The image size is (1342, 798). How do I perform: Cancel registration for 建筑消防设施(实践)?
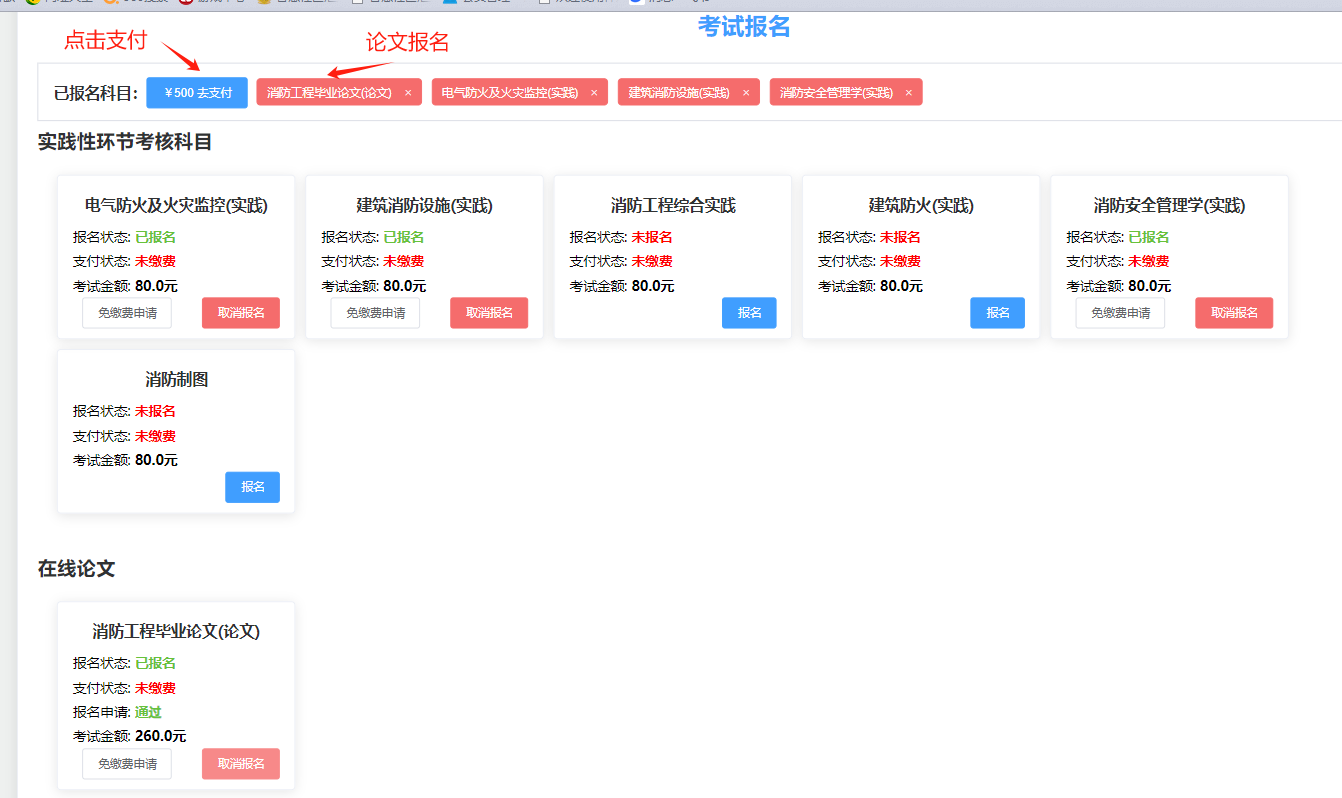pyautogui.click(x=489, y=313)
